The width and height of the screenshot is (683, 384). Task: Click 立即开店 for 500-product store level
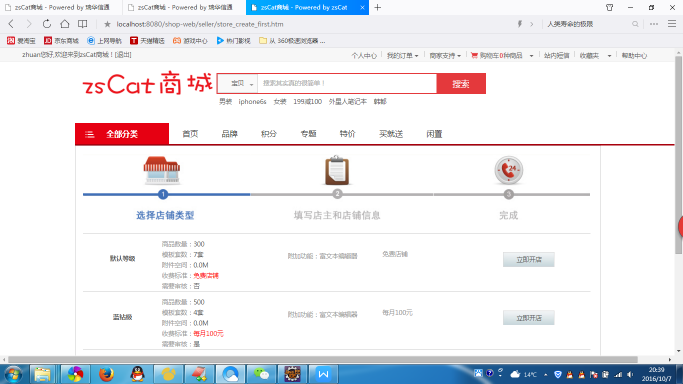coord(529,318)
